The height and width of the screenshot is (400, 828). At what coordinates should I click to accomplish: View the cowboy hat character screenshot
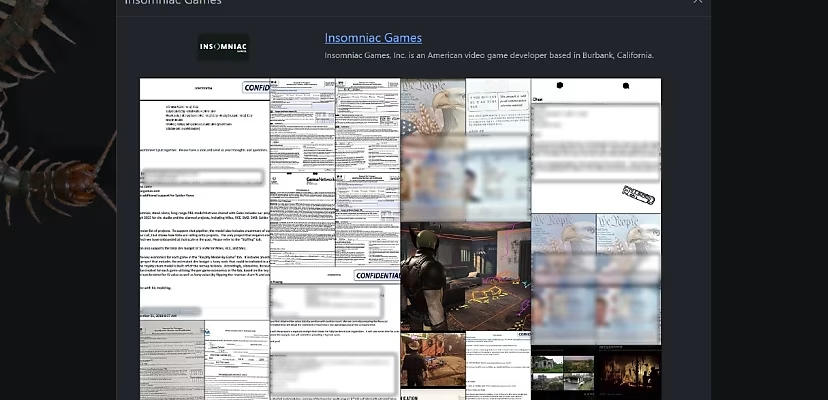pos(433,359)
